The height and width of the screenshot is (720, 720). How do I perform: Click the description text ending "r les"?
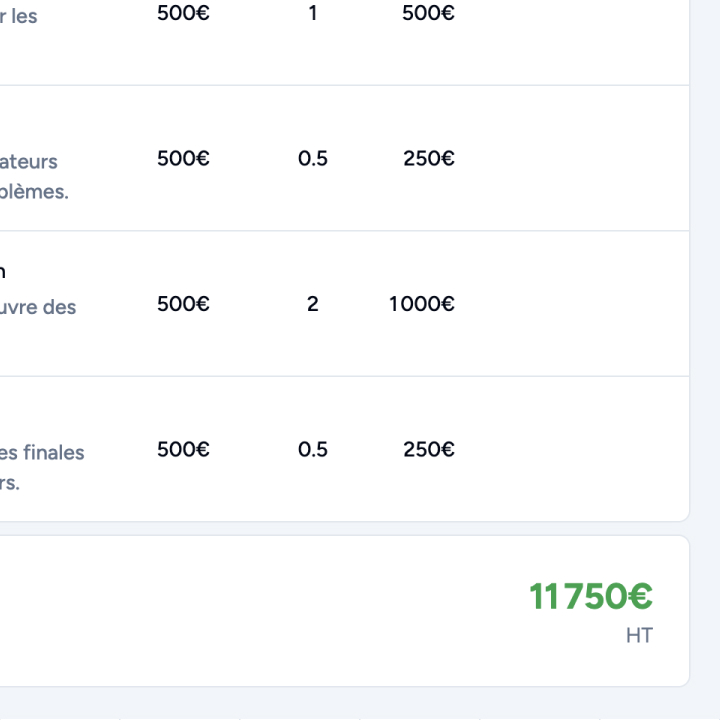(x=18, y=17)
